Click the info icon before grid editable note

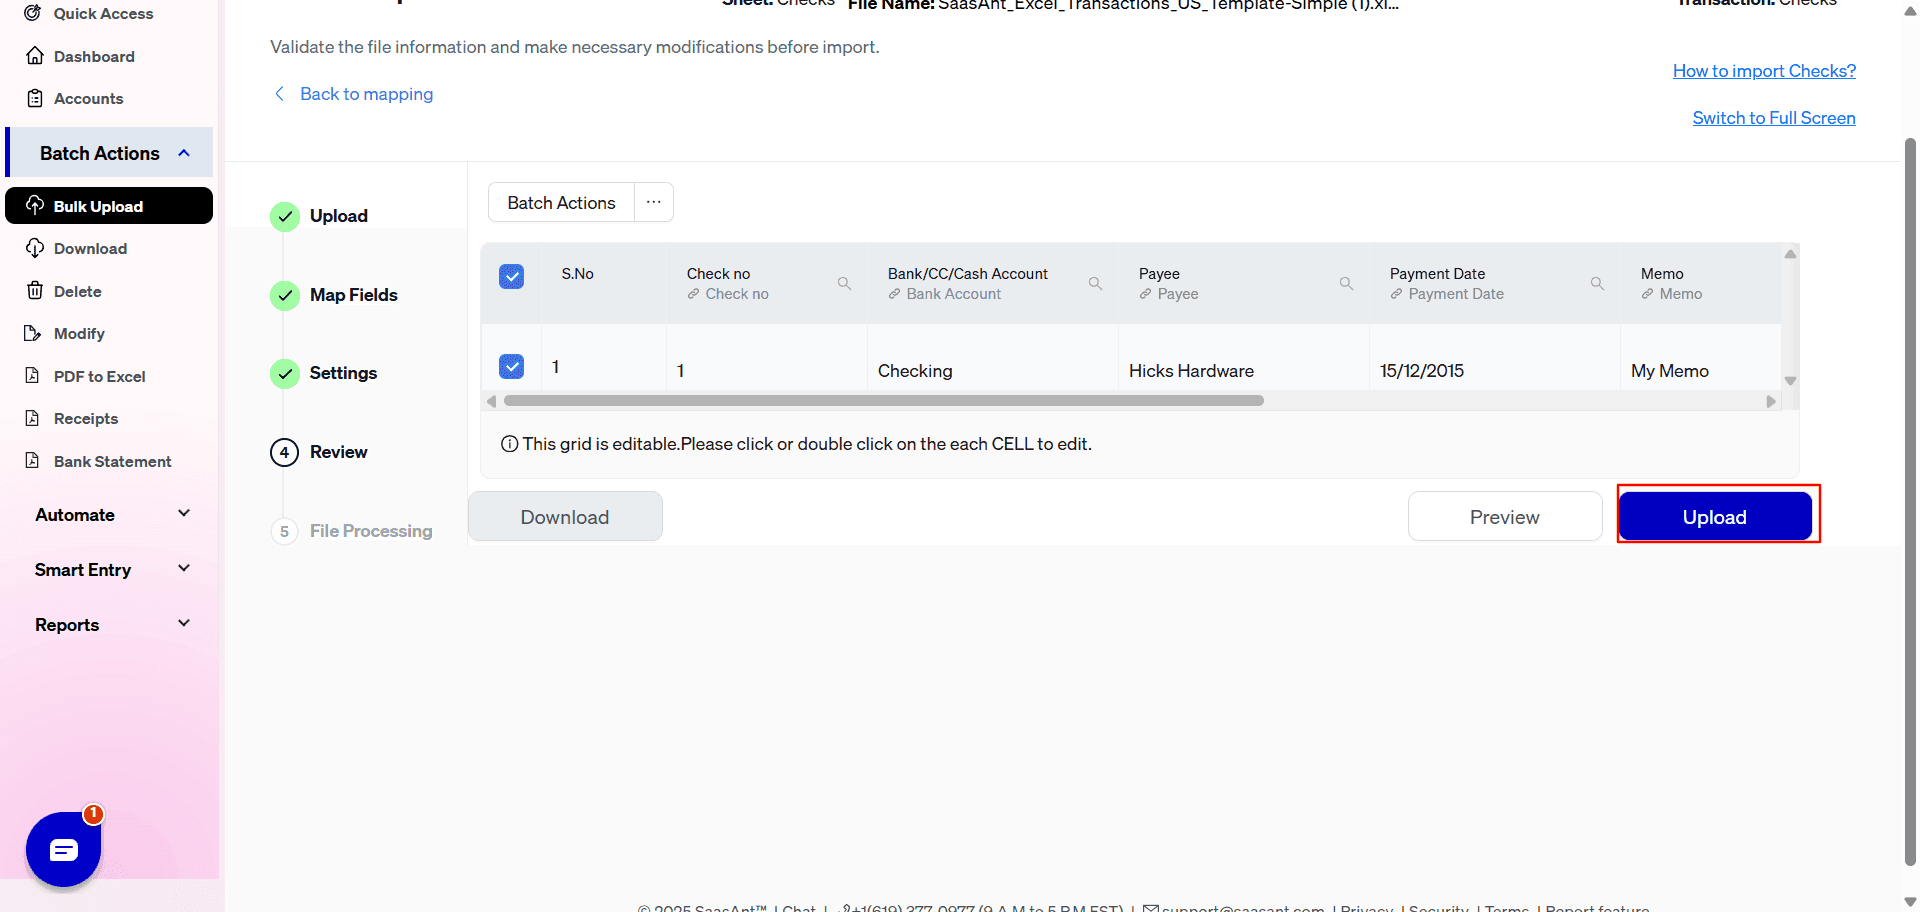click(x=510, y=444)
